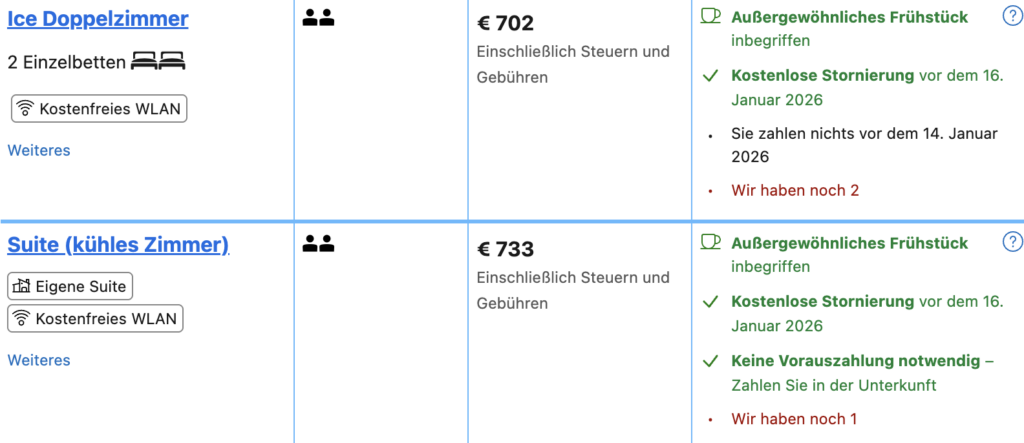
Task: Click the Eigene Suite badge icon
Action: 22,287
